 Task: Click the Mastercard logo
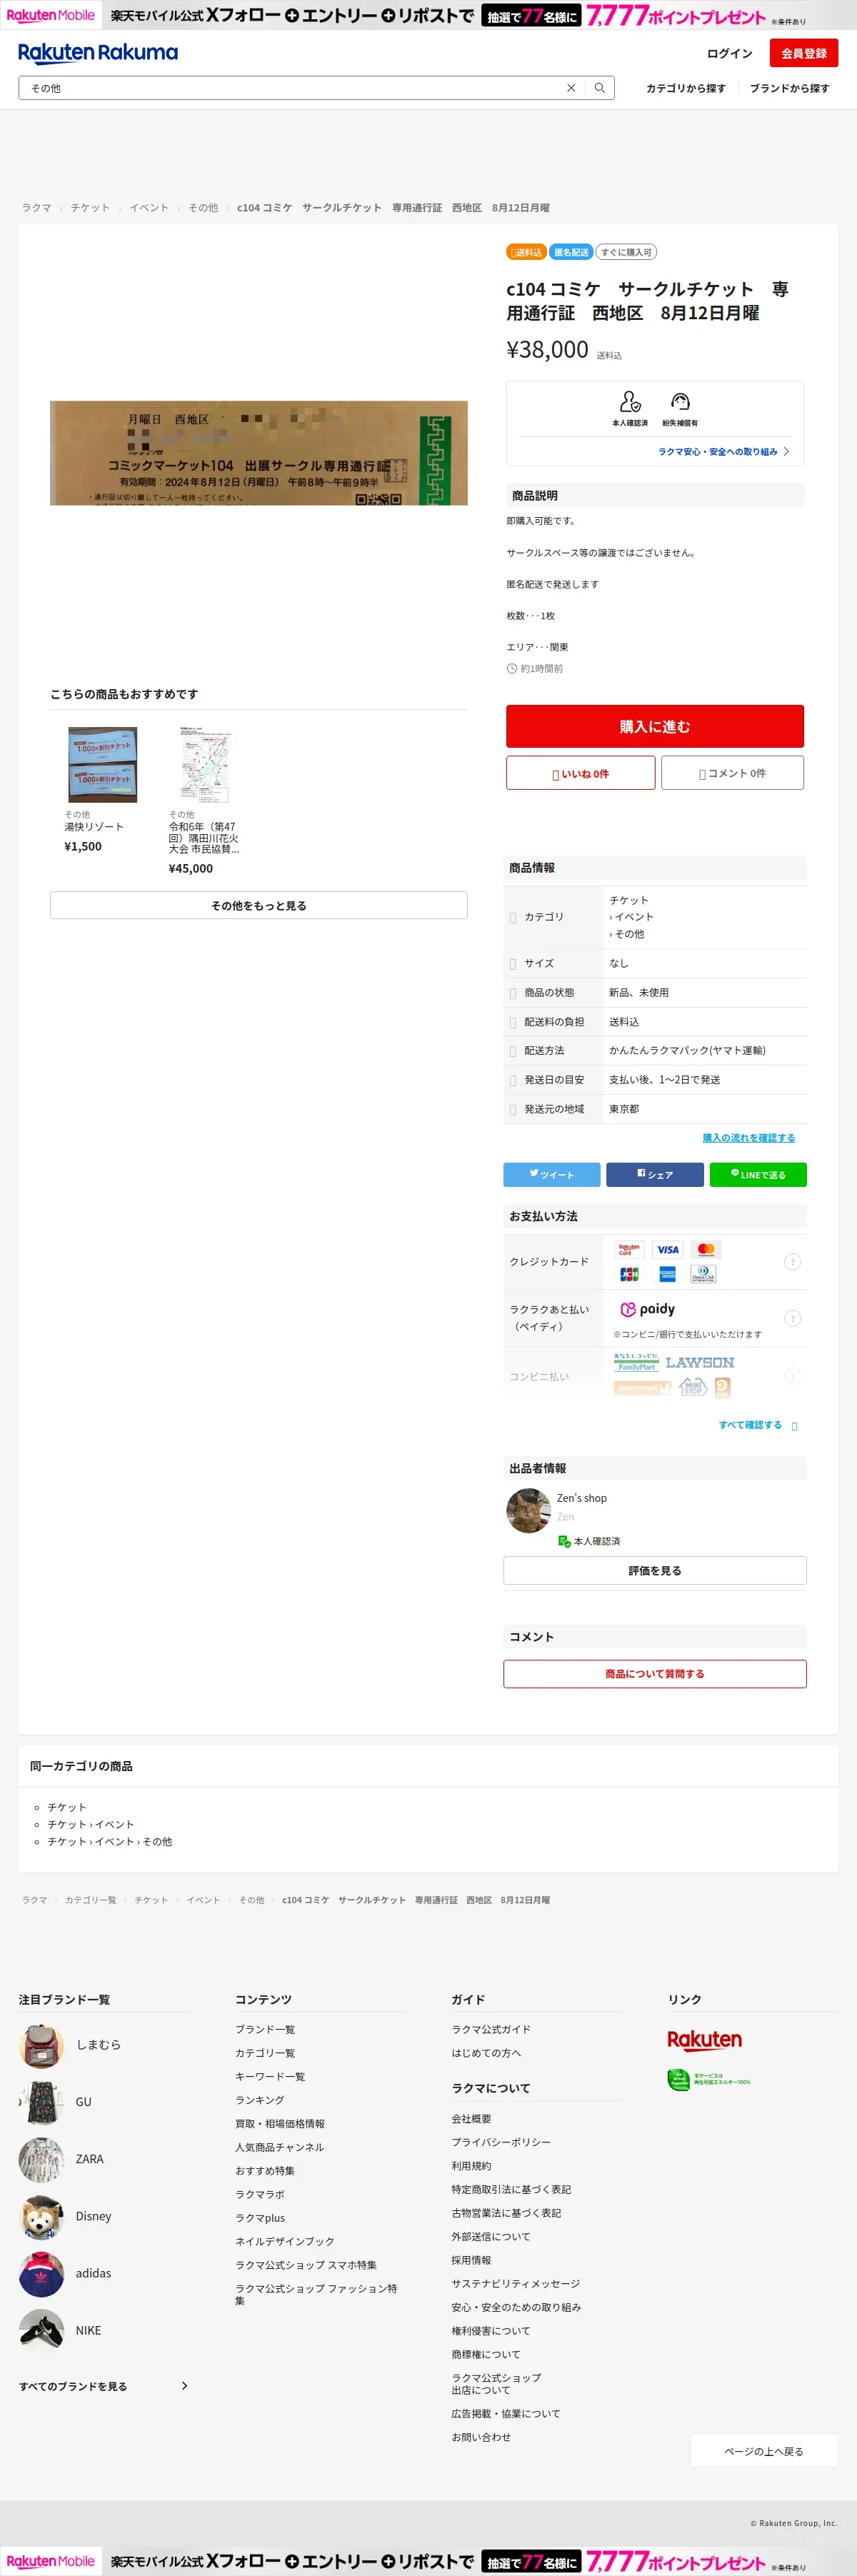pyautogui.click(x=706, y=1249)
